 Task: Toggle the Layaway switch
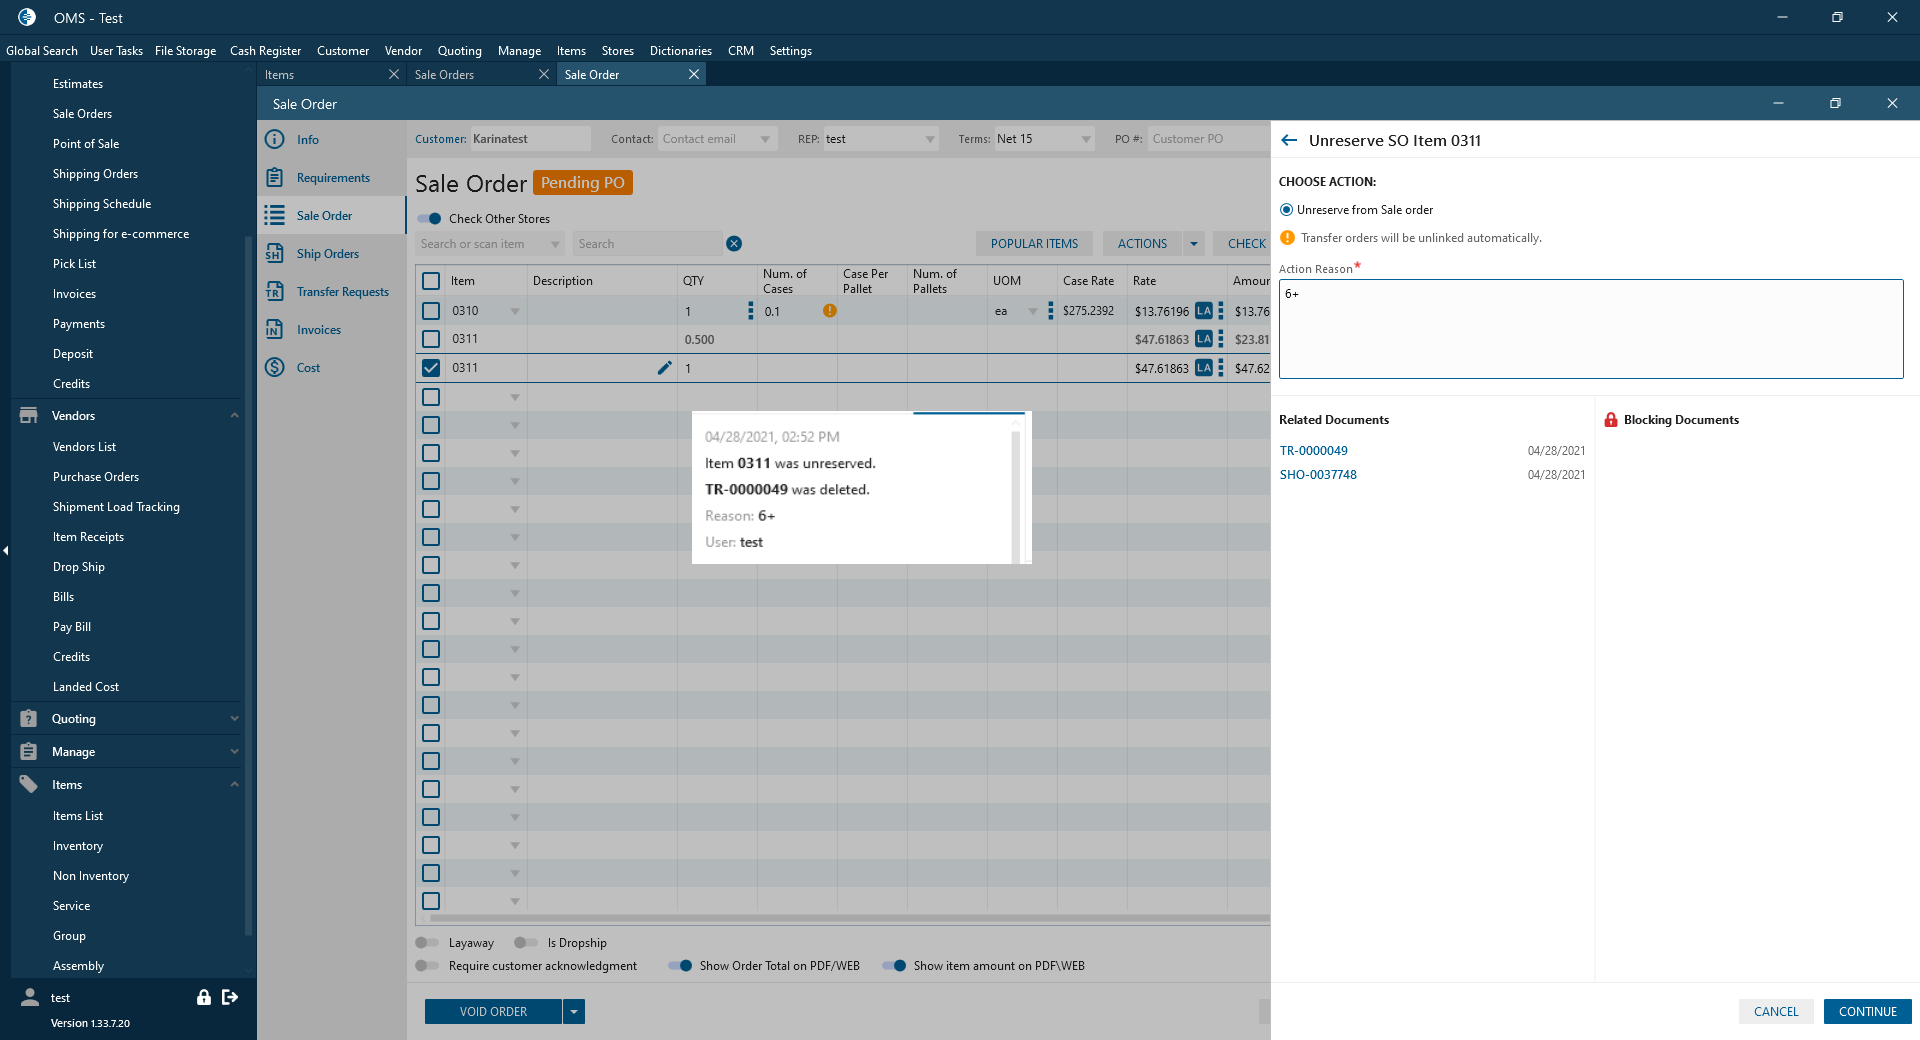tap(427, 943)
